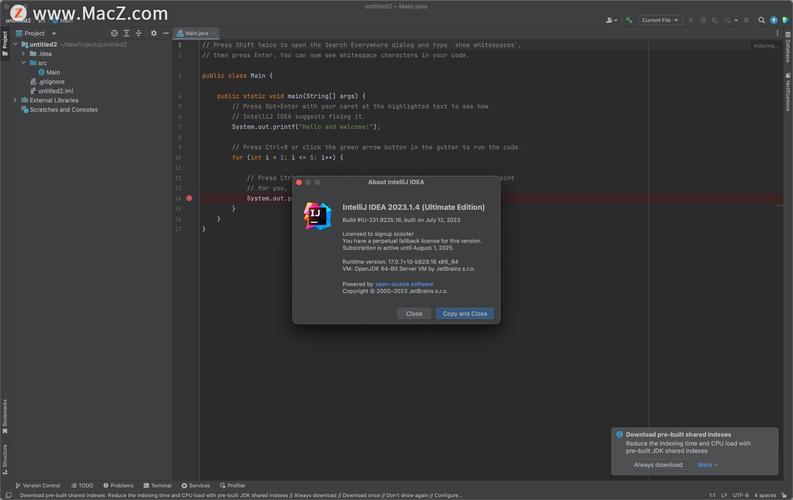The height and width of the screenshot is (500, 793).
Task: Open the TODO tool tab
Action: coord(82,485)
